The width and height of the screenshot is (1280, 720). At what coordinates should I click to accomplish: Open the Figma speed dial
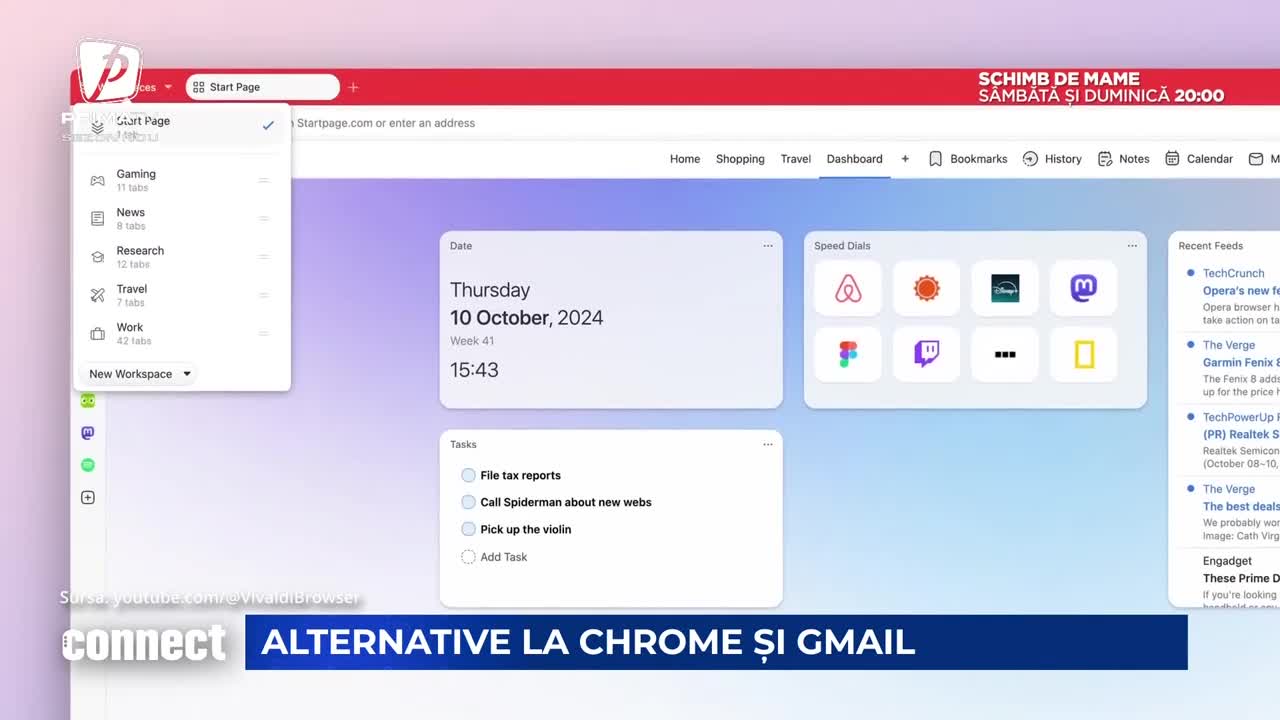click(848, 354)
